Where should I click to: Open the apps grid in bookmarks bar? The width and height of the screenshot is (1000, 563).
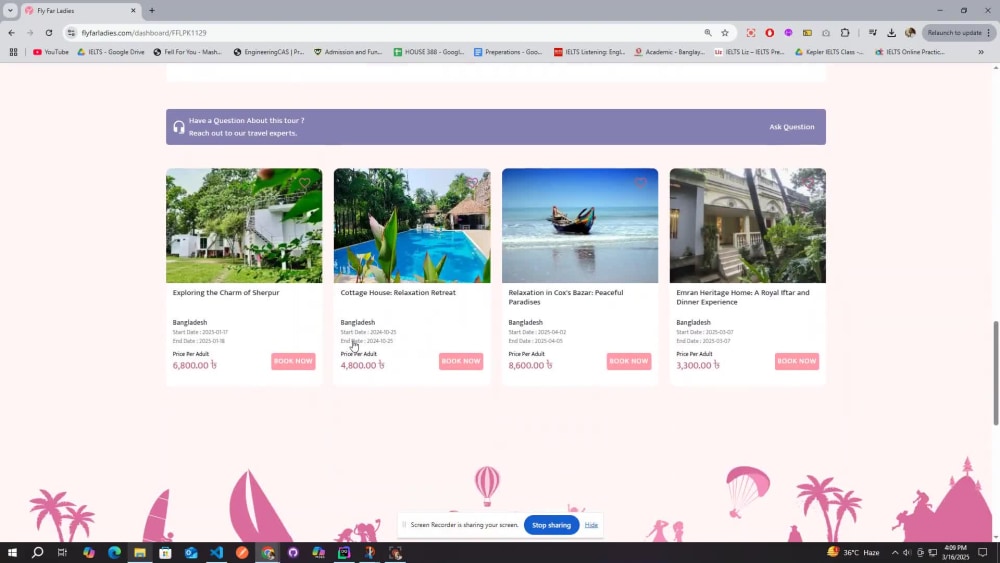point(13,52)
